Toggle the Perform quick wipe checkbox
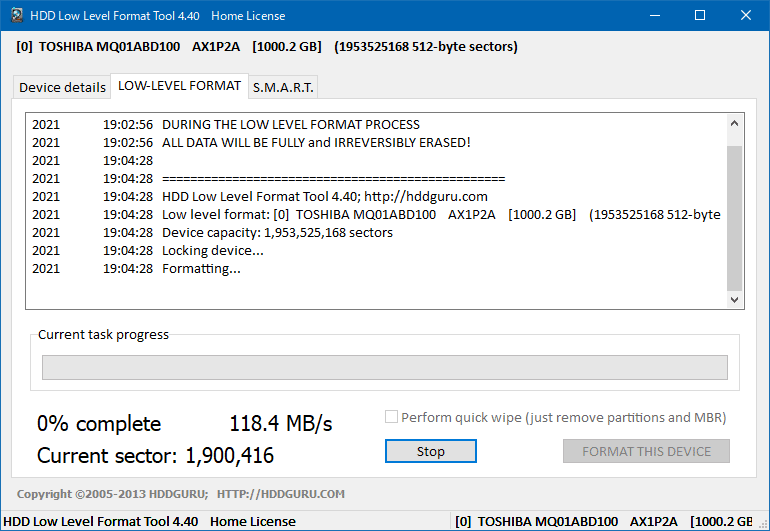770x531 pixels. tap(391, 417)
